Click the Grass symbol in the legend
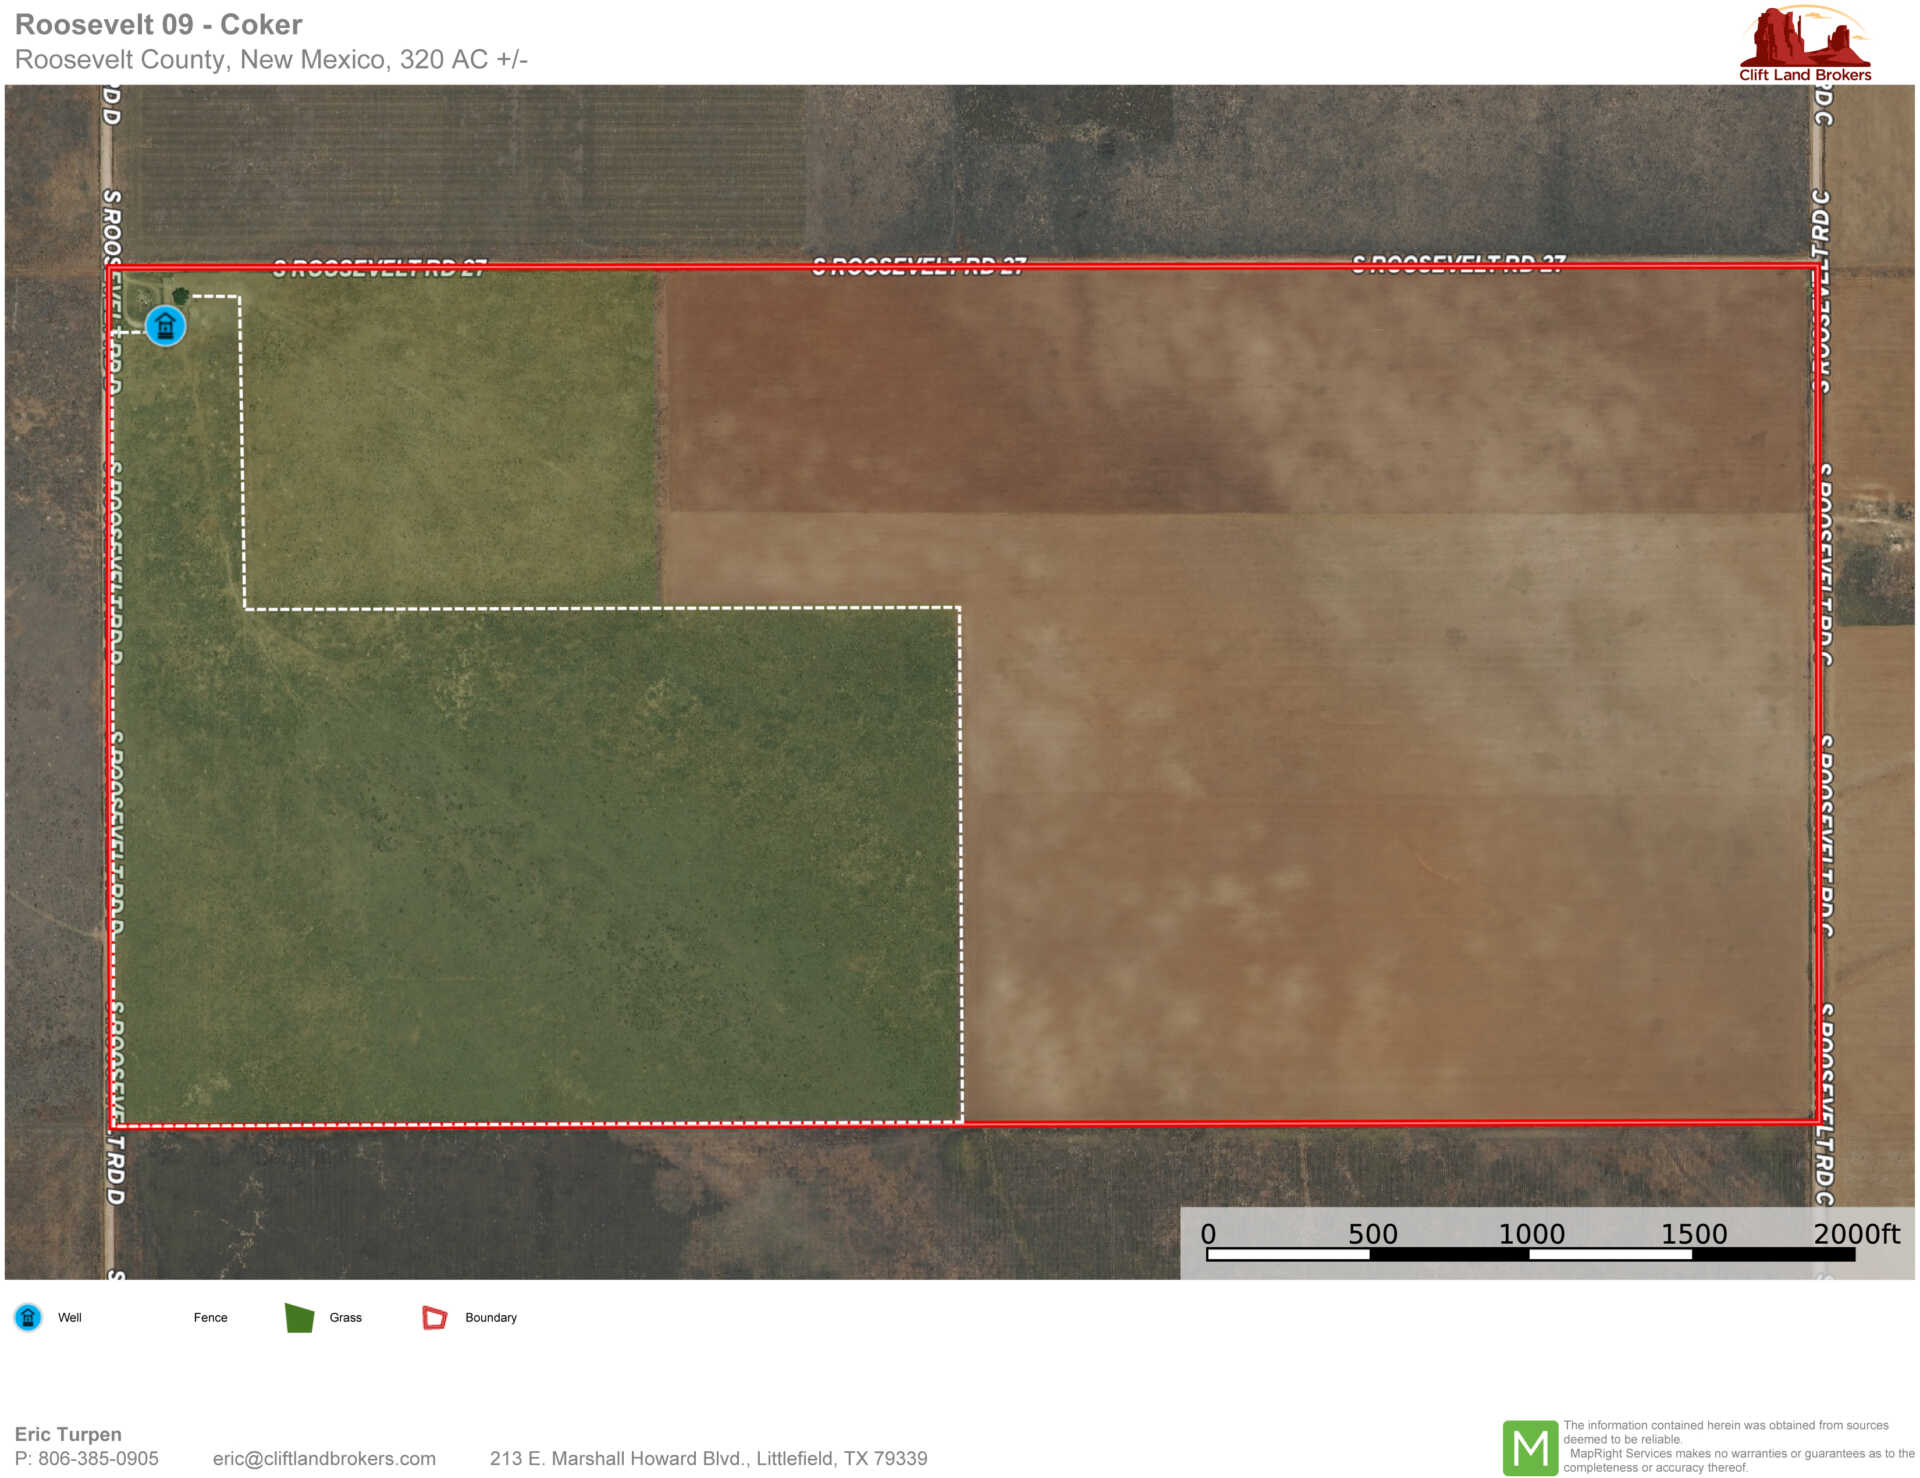 click(302, 1317)
